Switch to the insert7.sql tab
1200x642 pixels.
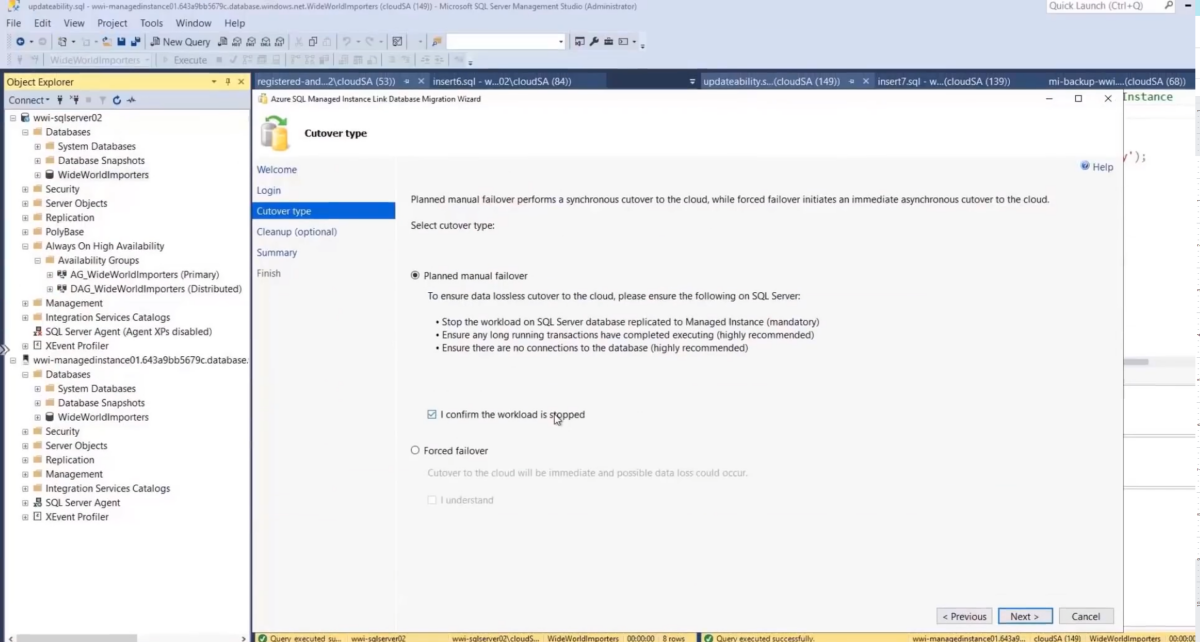pos(943,81)
